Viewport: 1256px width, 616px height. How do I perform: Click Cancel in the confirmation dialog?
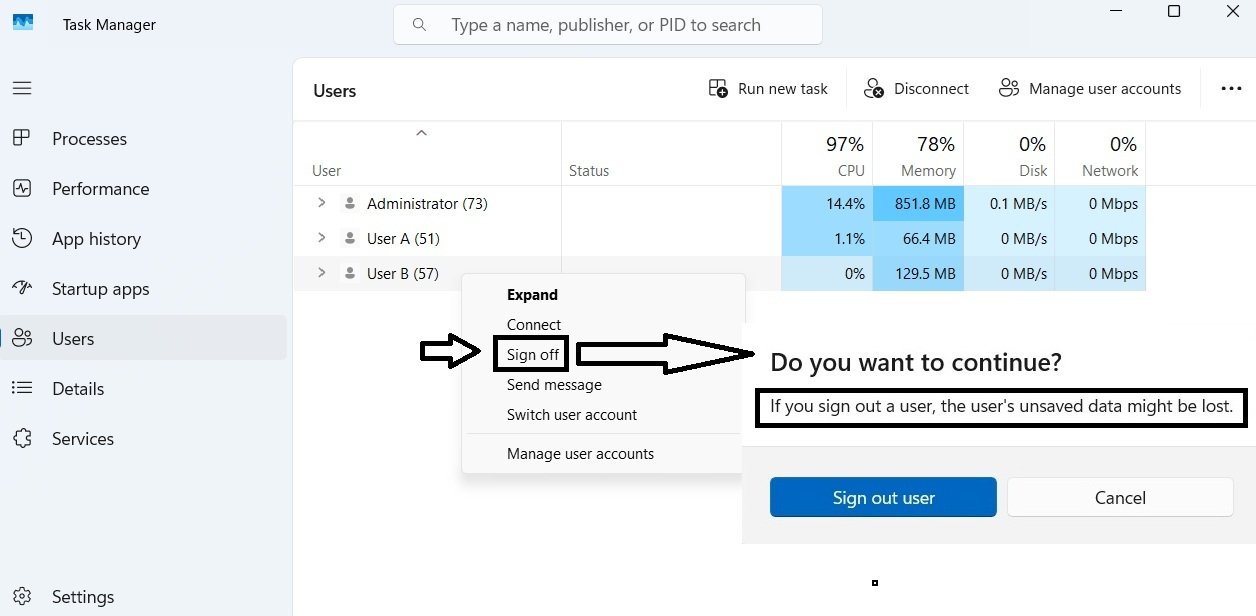click(1120, 497)
